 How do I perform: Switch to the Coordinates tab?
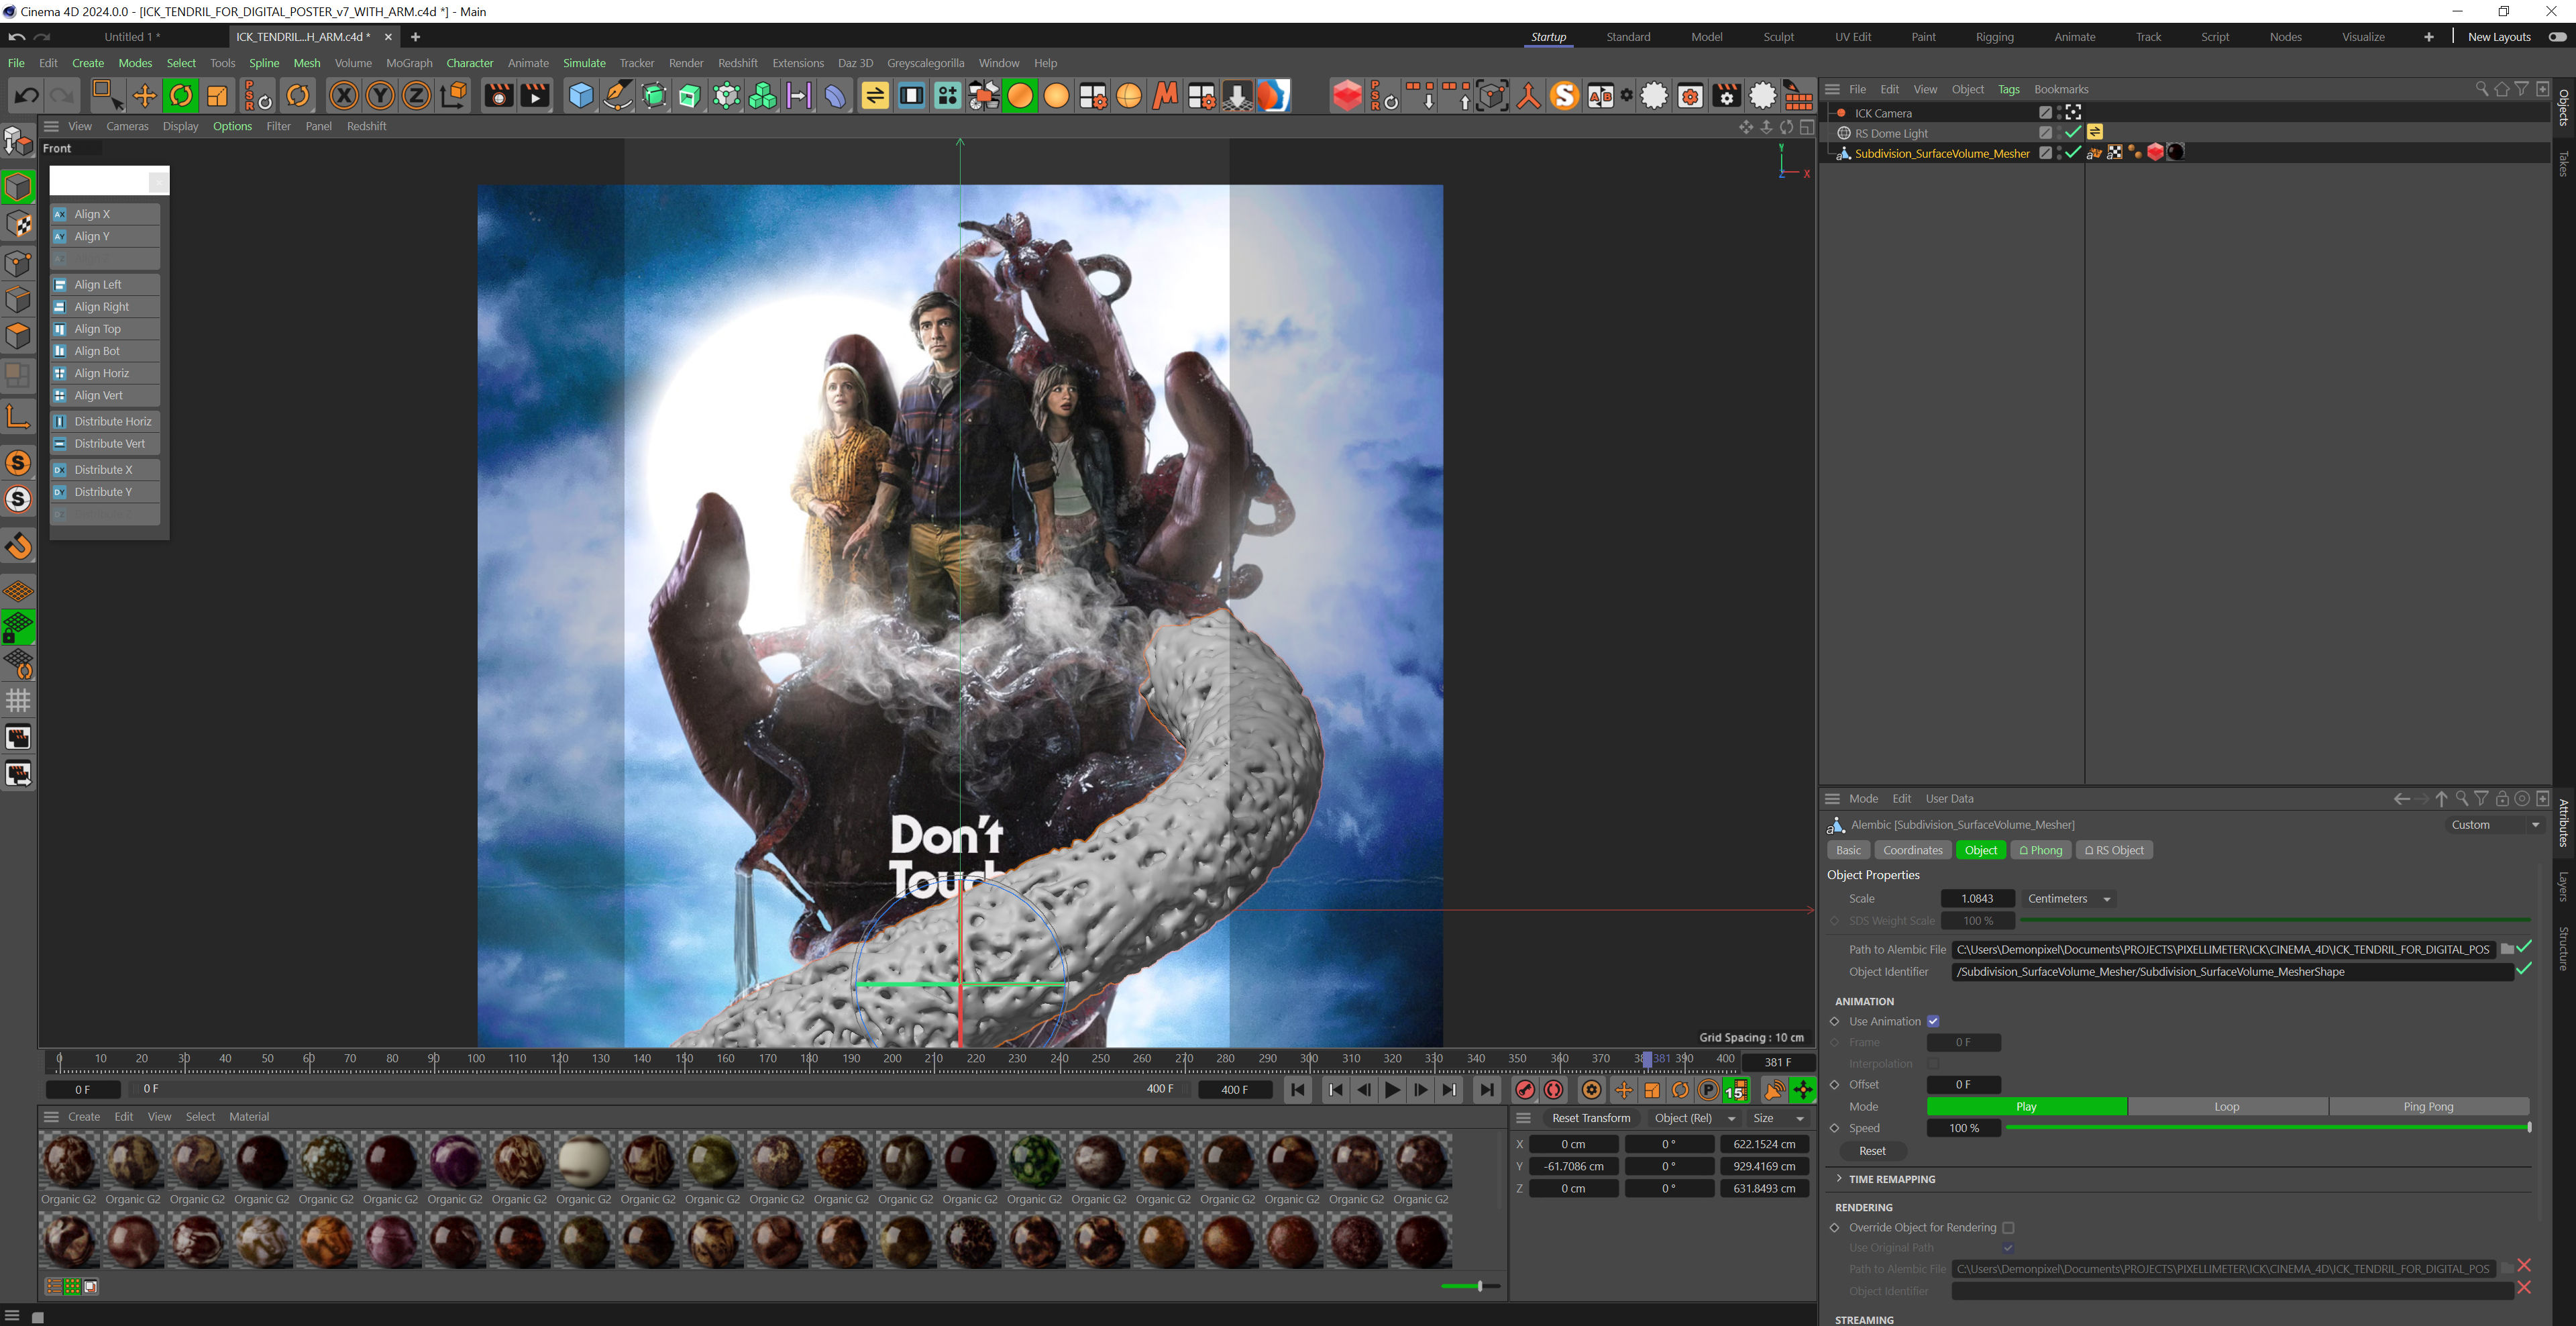click(1912, 850)
